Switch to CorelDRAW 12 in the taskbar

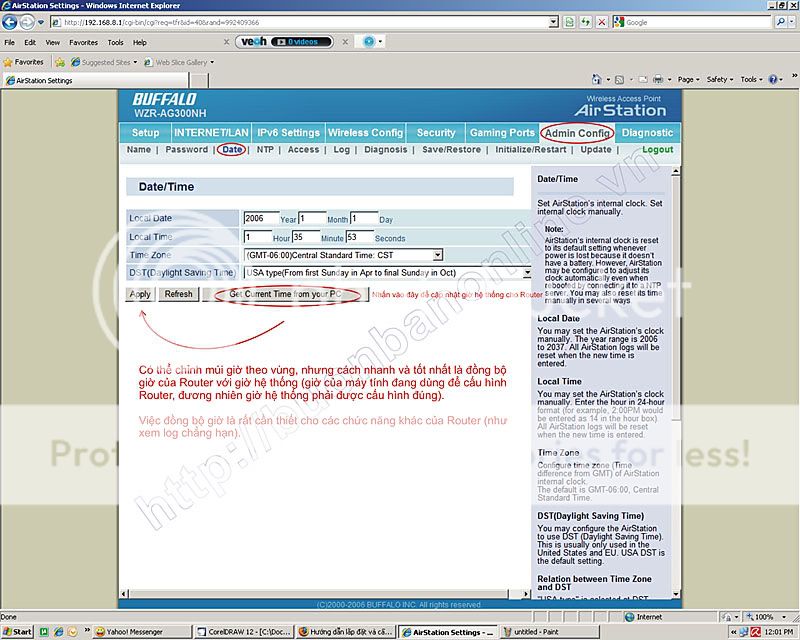coord(244,632)
